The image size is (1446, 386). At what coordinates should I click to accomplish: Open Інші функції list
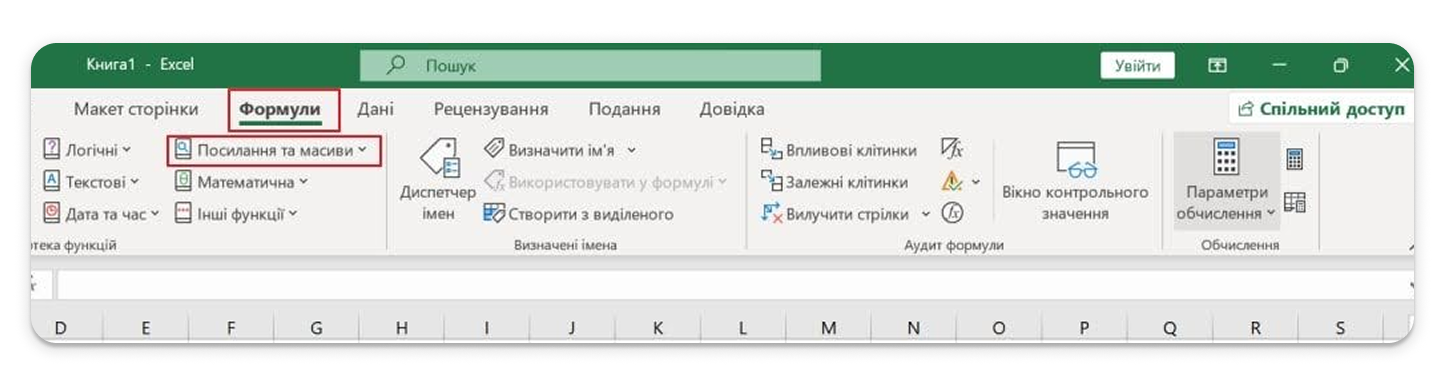tap(236, 213)
